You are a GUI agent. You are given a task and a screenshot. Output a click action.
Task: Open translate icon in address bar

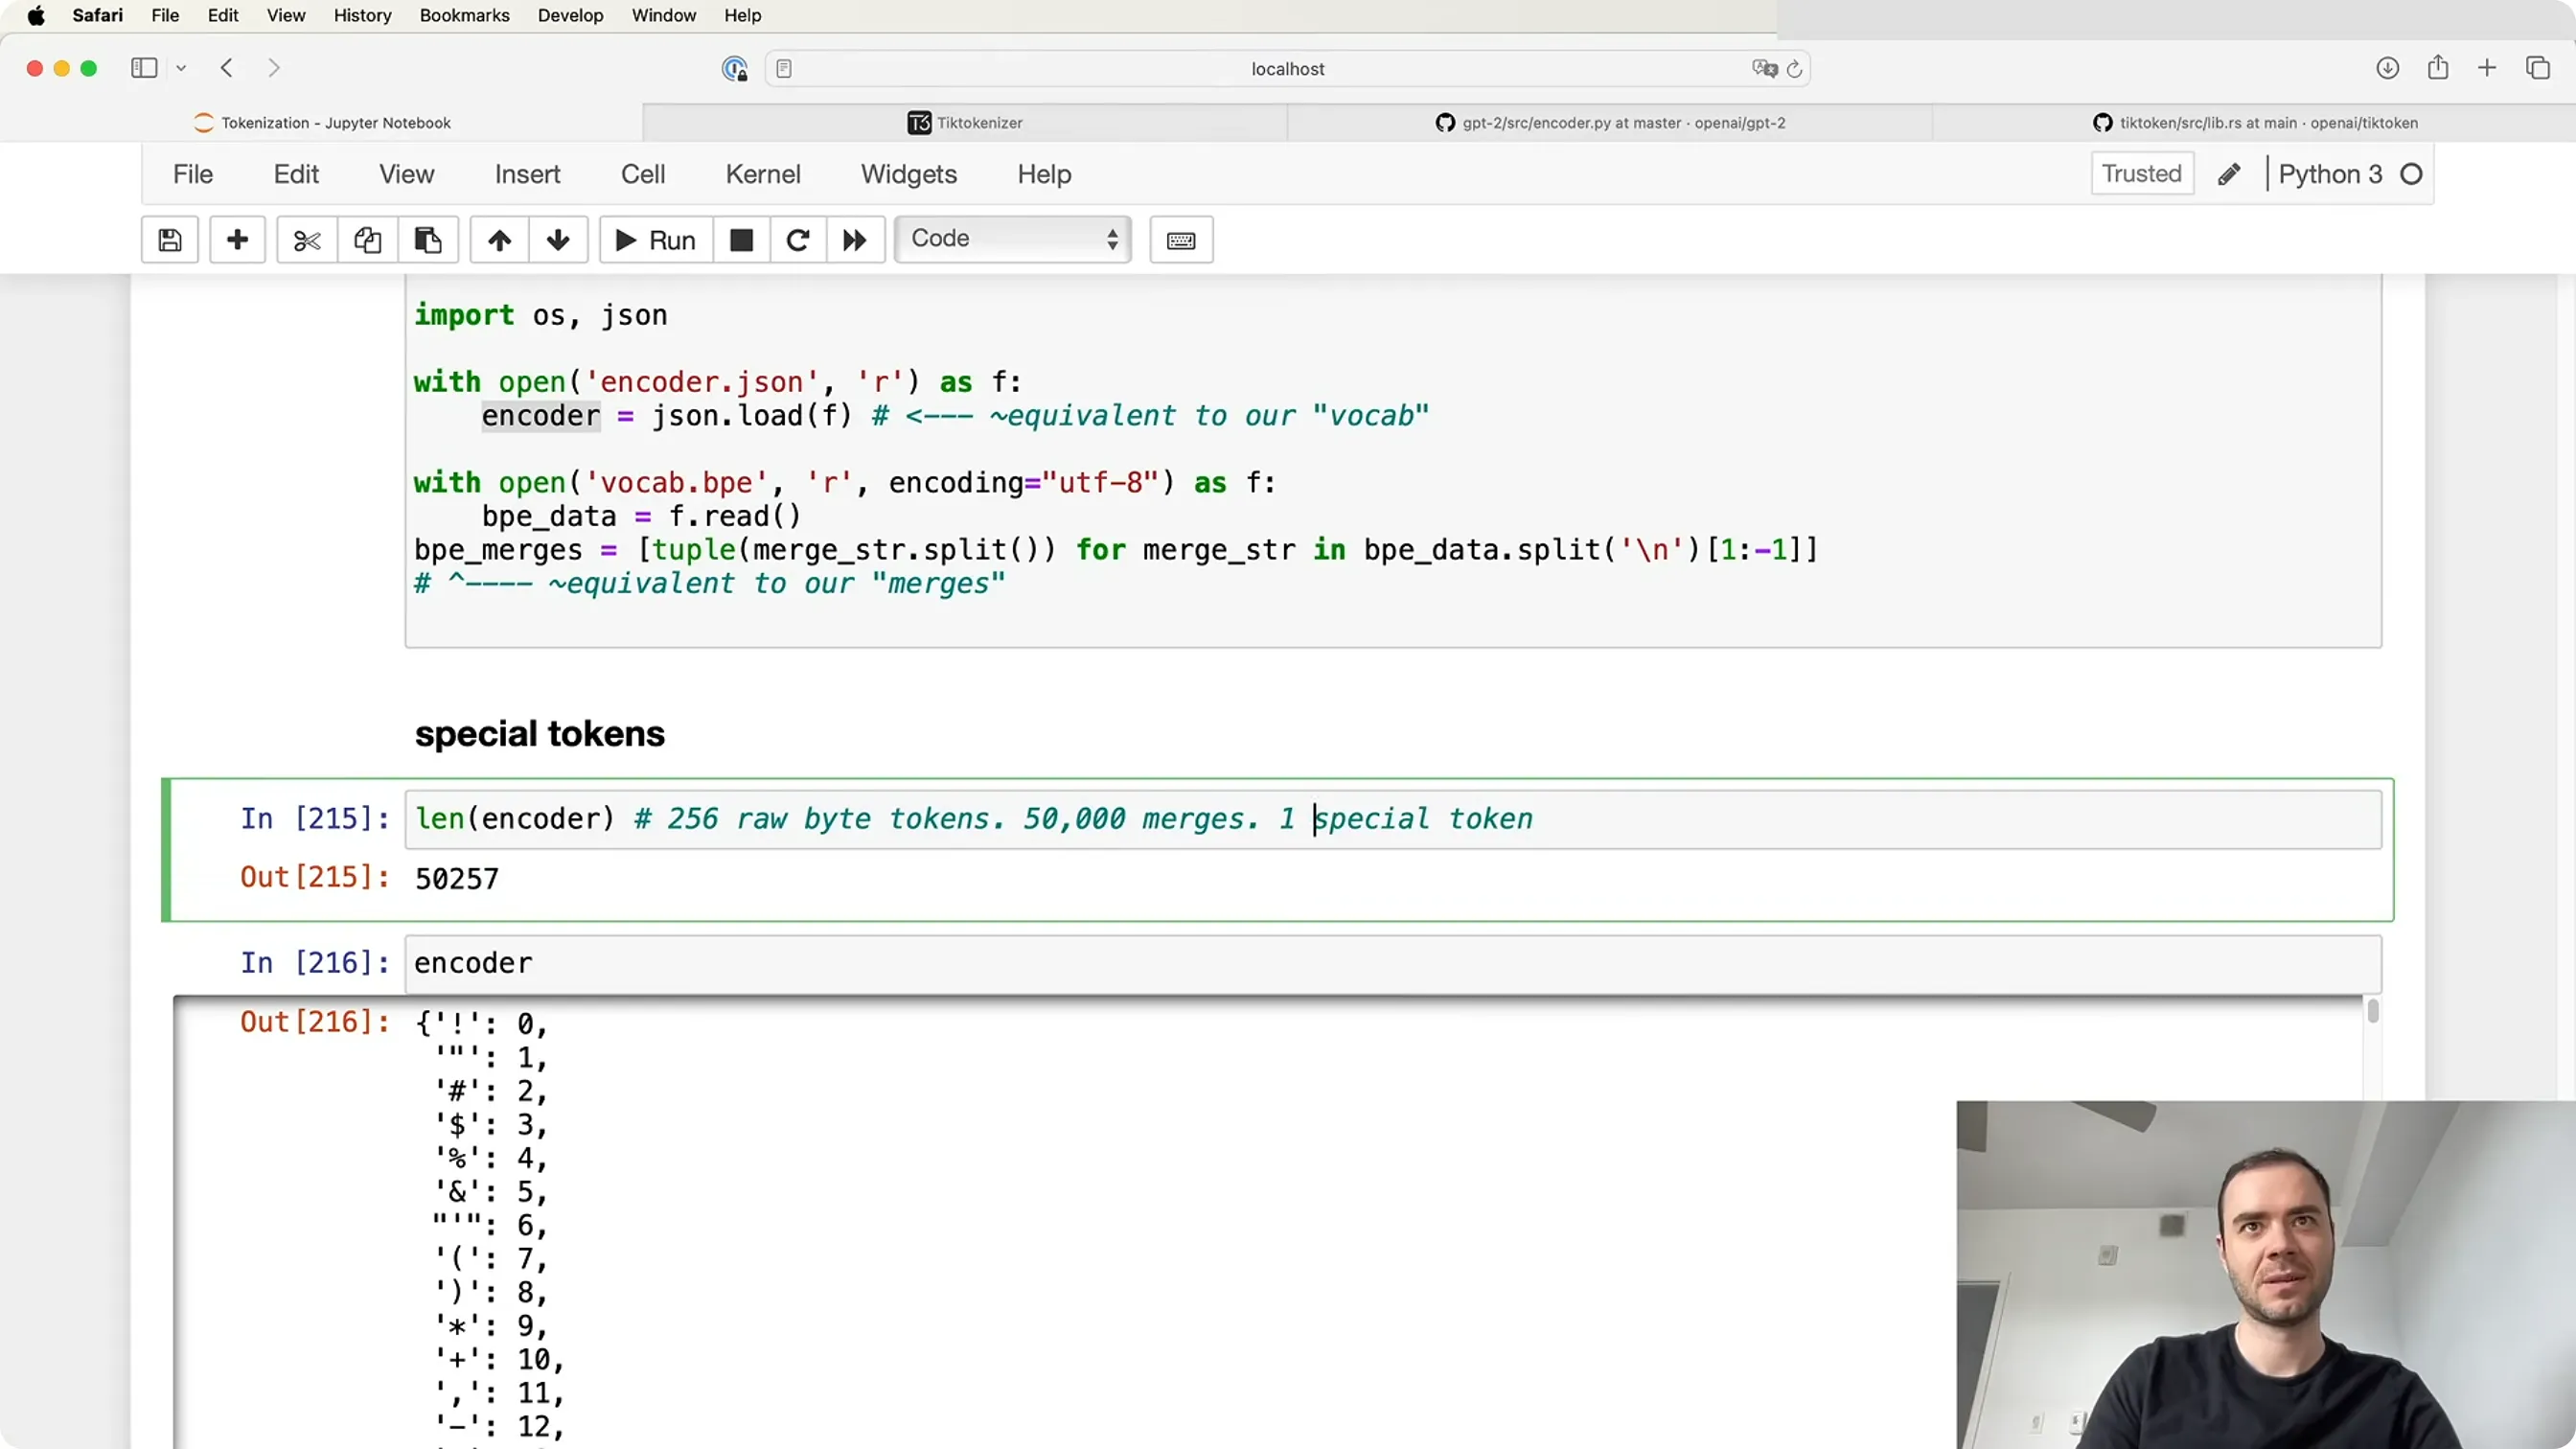coord(1764,68)
